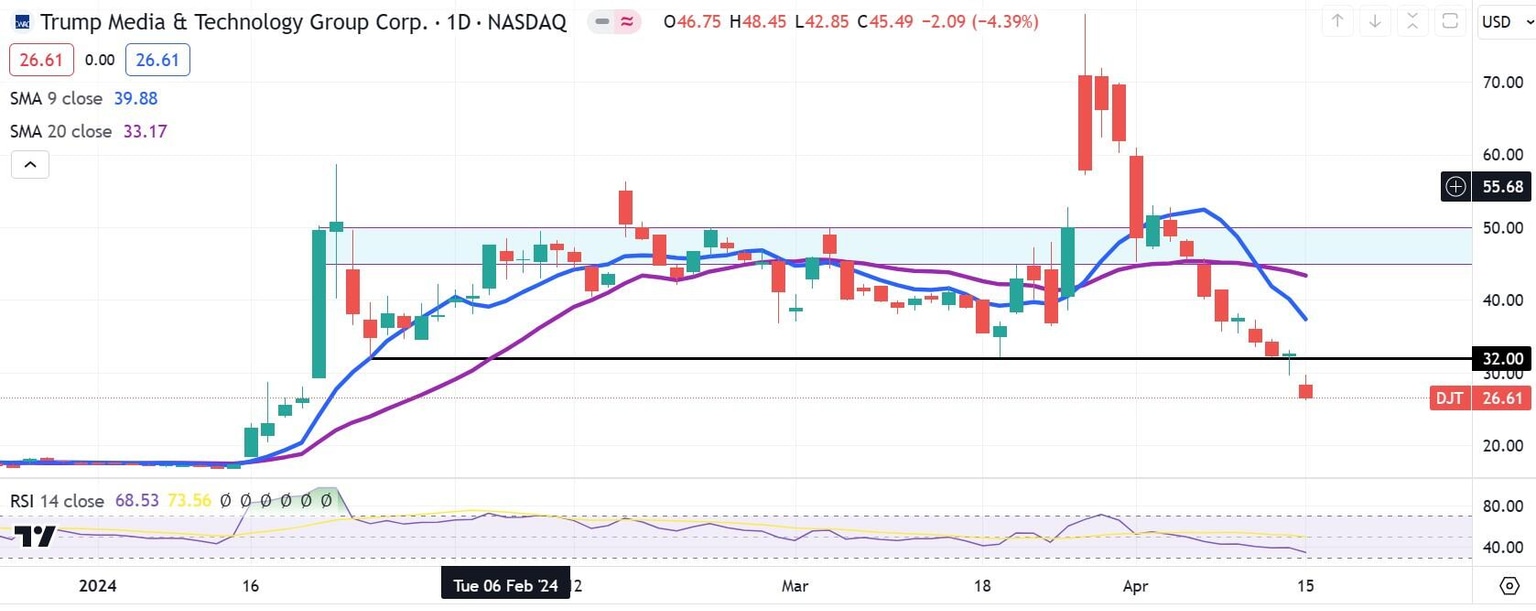Select the SMA 20 close indicator label

tap(61, 131)
